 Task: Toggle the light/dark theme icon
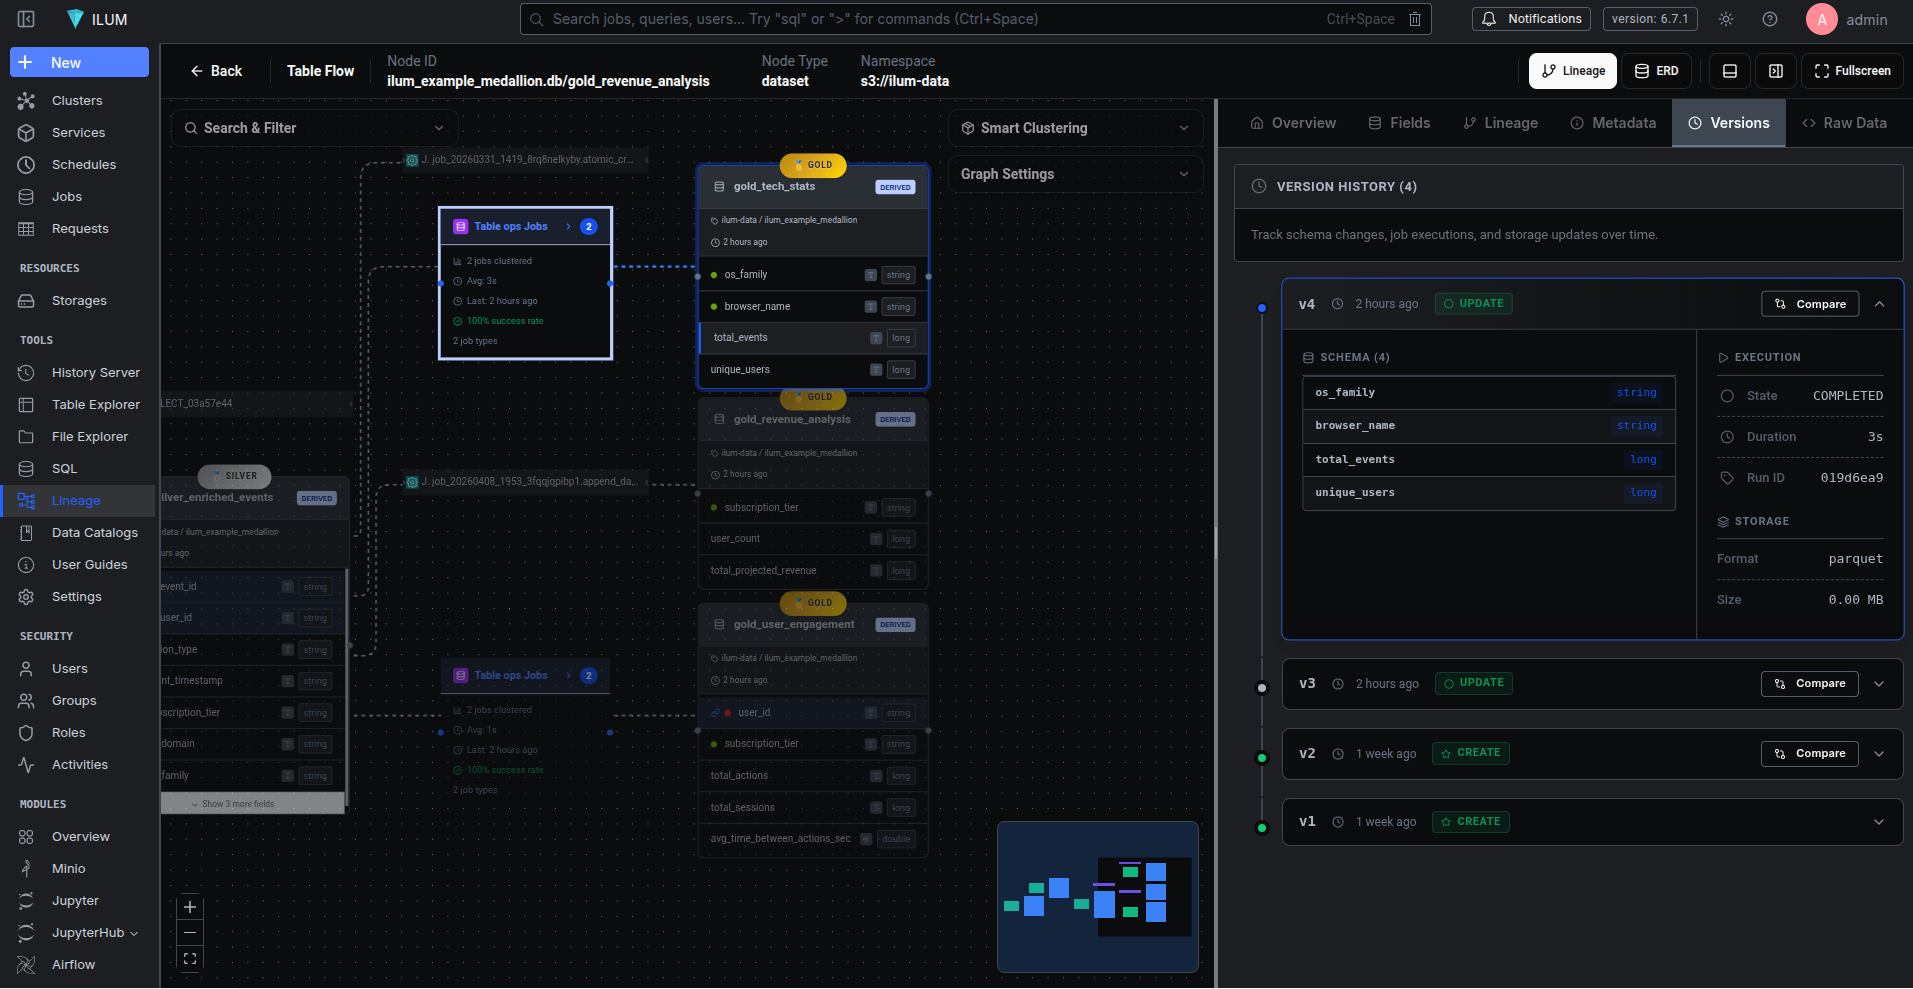[1726, 19]
